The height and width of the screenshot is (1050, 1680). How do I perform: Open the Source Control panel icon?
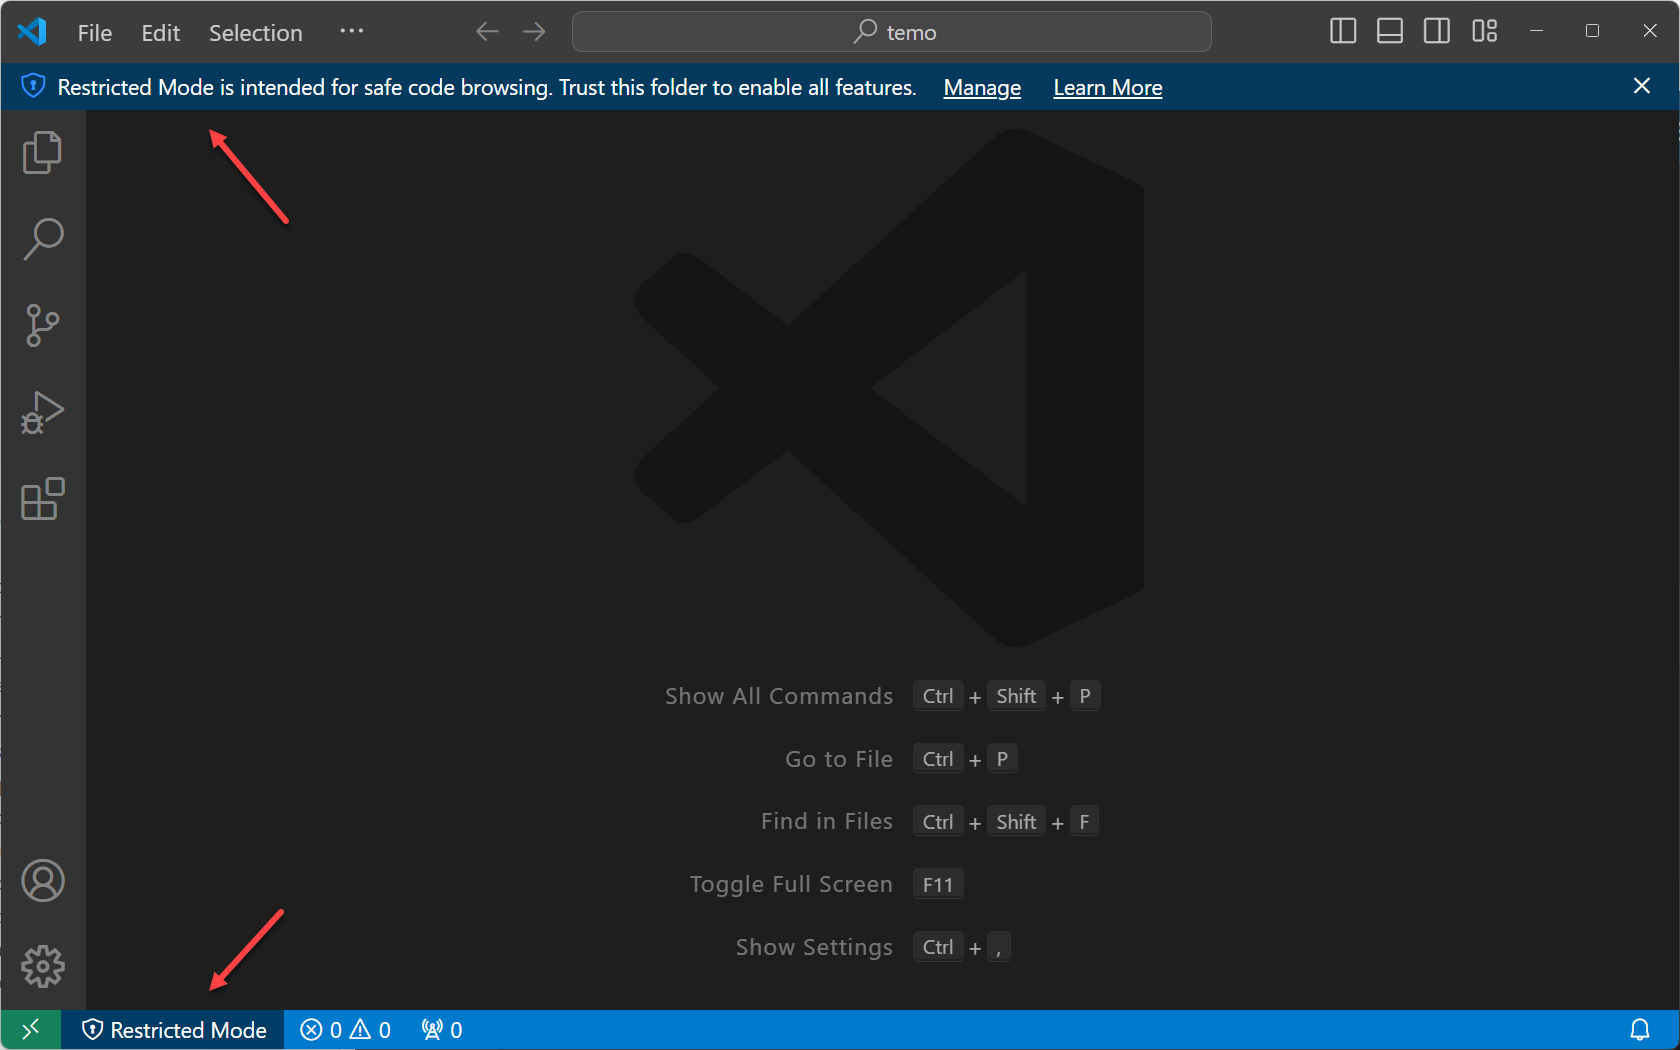coord(42,325)
